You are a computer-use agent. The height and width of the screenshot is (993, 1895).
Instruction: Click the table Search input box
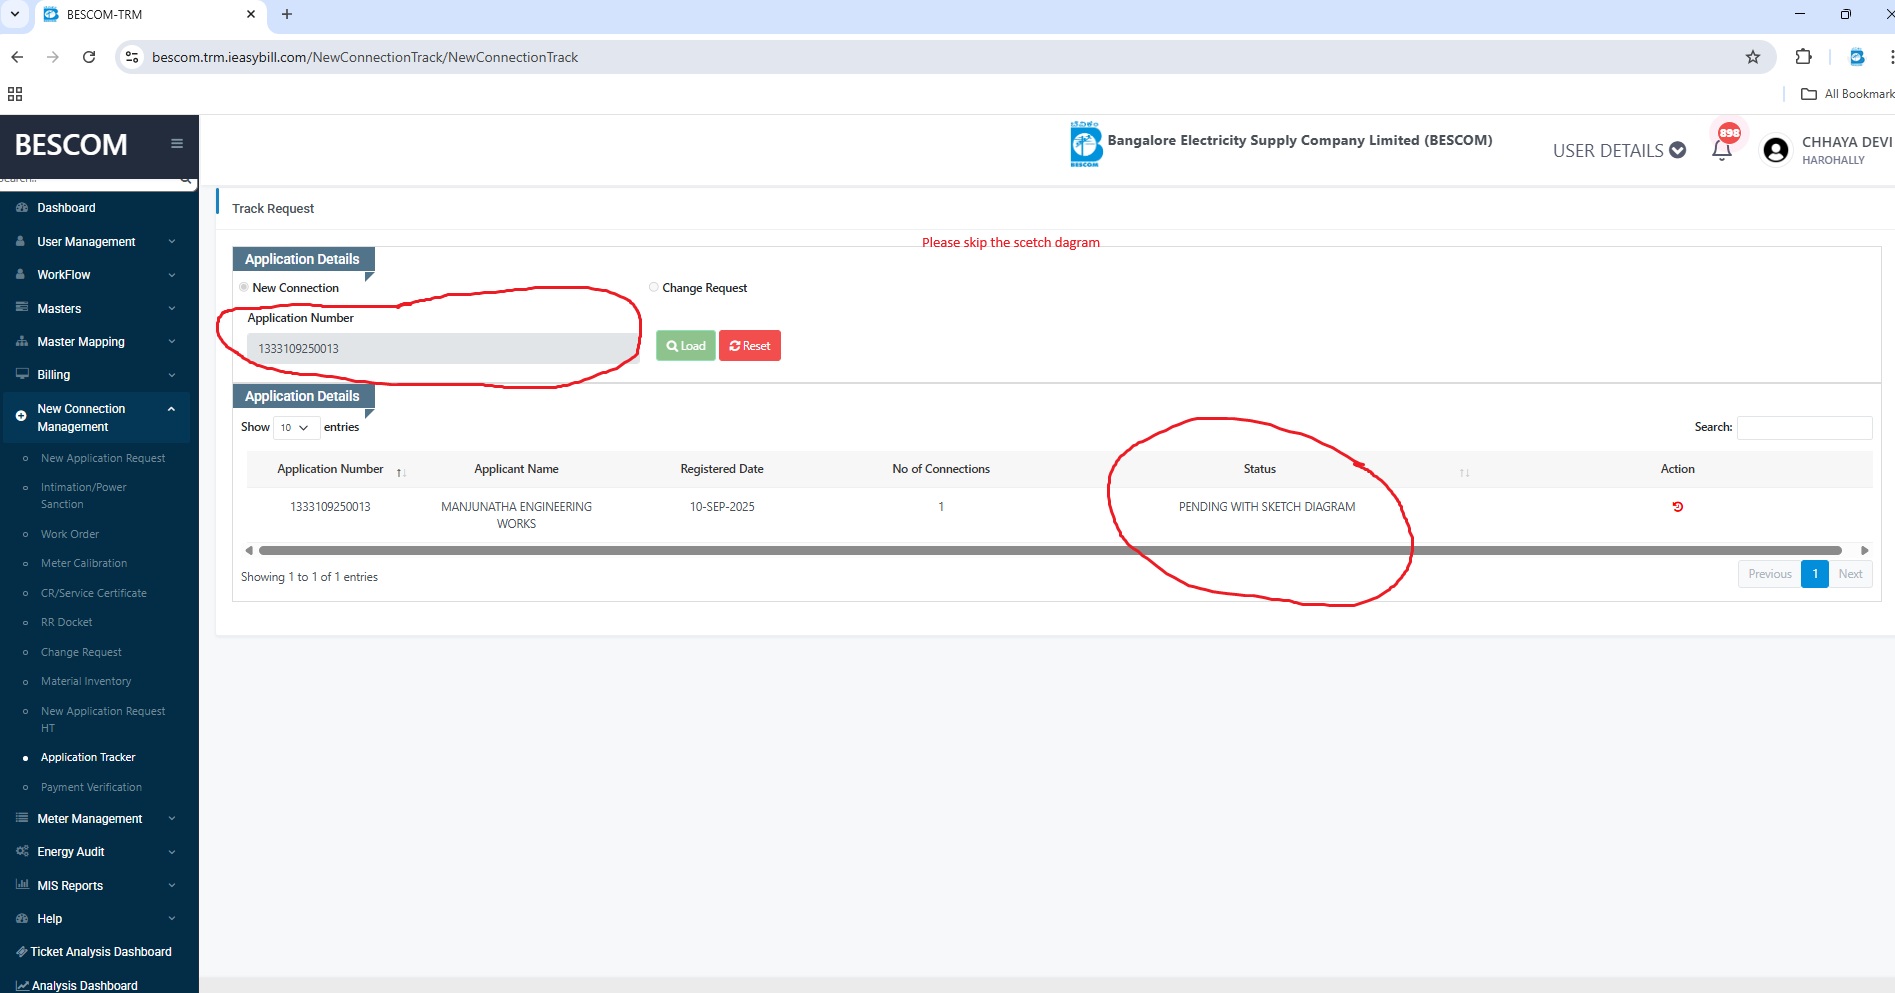coord(1804,427)
